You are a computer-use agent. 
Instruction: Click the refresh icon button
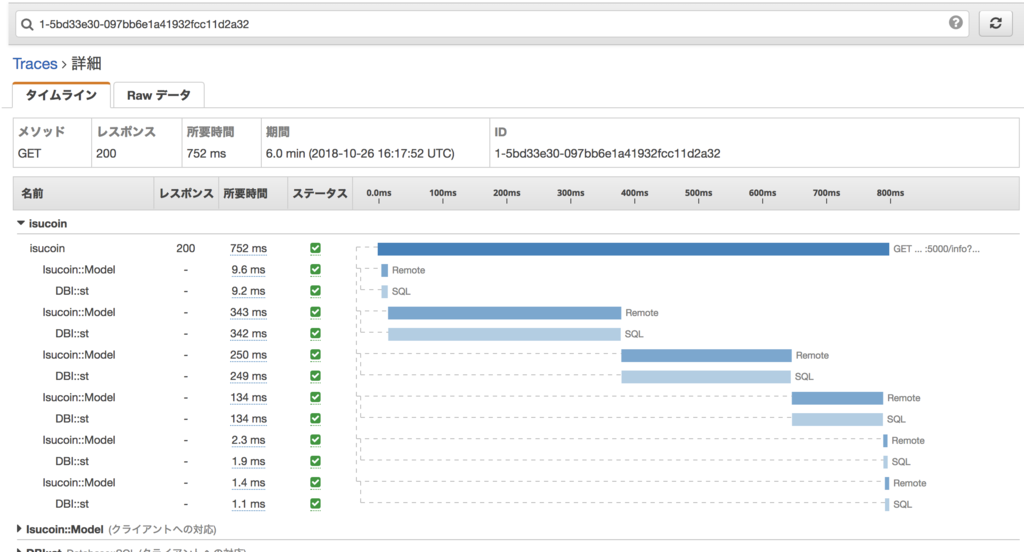[x=995, y=24]
